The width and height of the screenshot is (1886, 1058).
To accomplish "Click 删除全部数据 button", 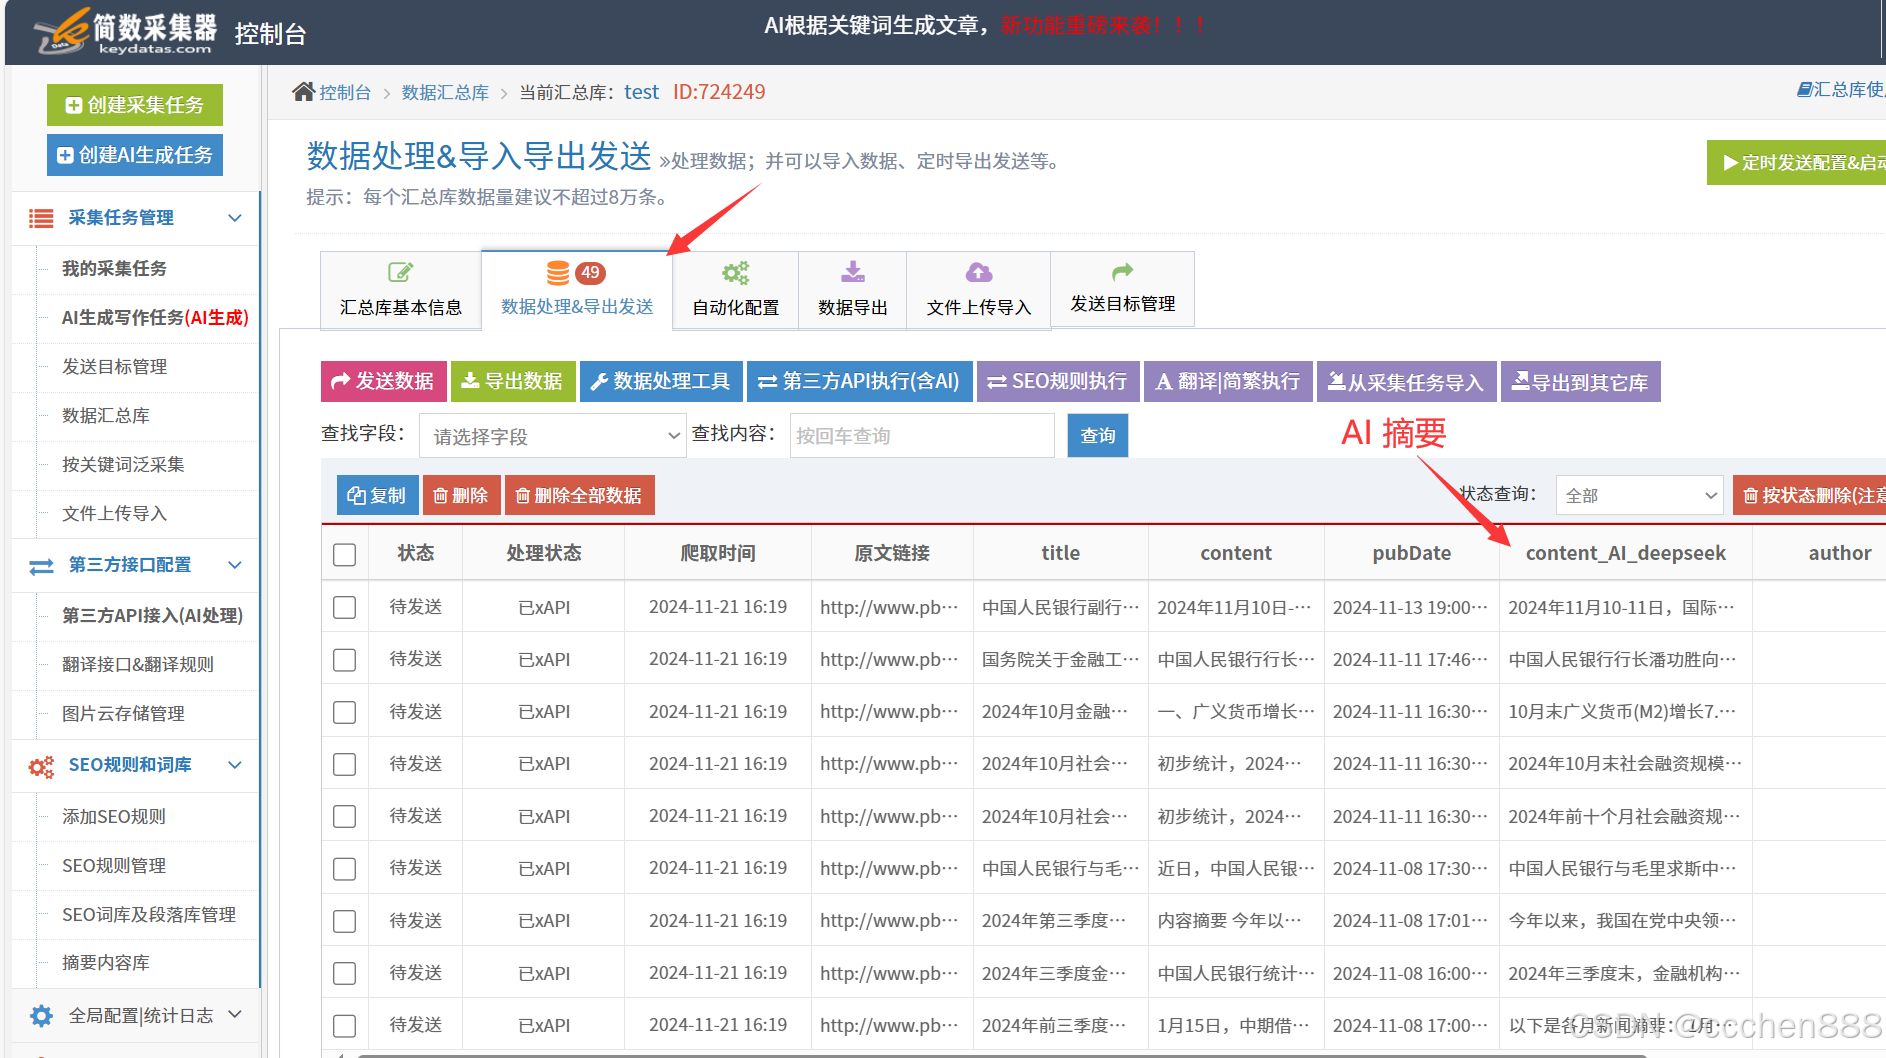I will pyautogui.click(x=580, y=495).
